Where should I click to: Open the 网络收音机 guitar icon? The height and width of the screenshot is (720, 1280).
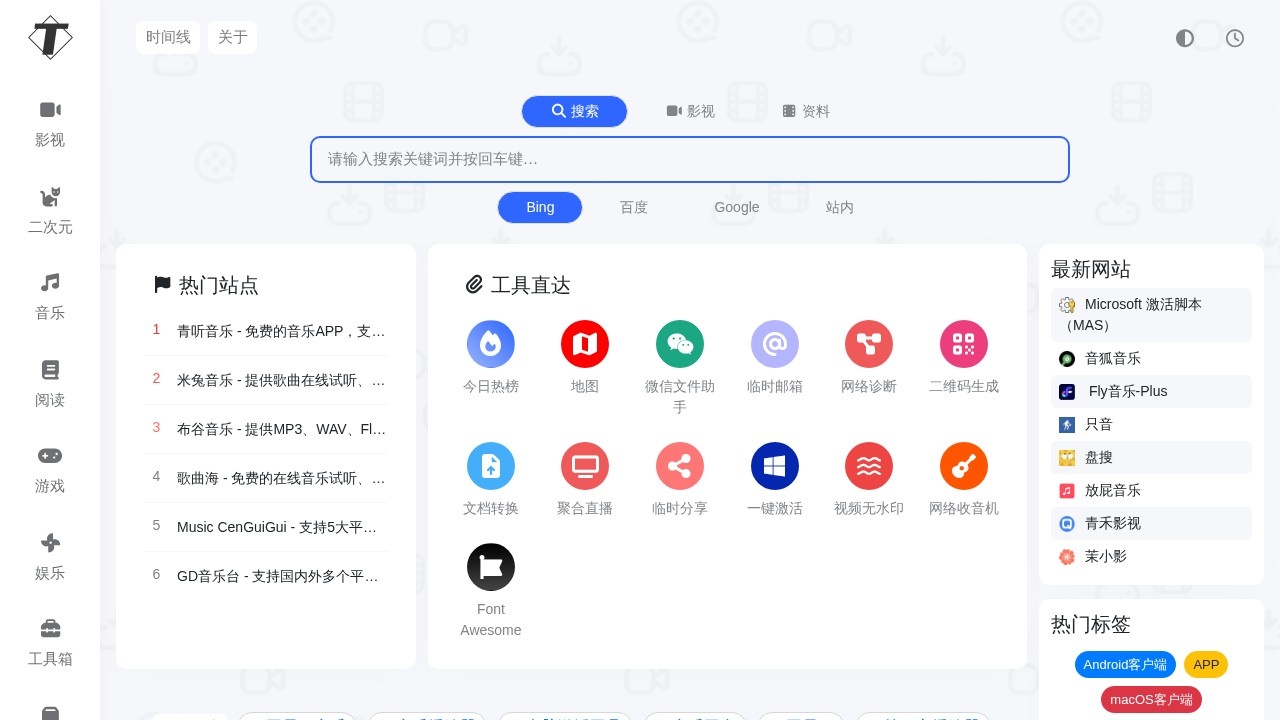[x=964, y=466]
